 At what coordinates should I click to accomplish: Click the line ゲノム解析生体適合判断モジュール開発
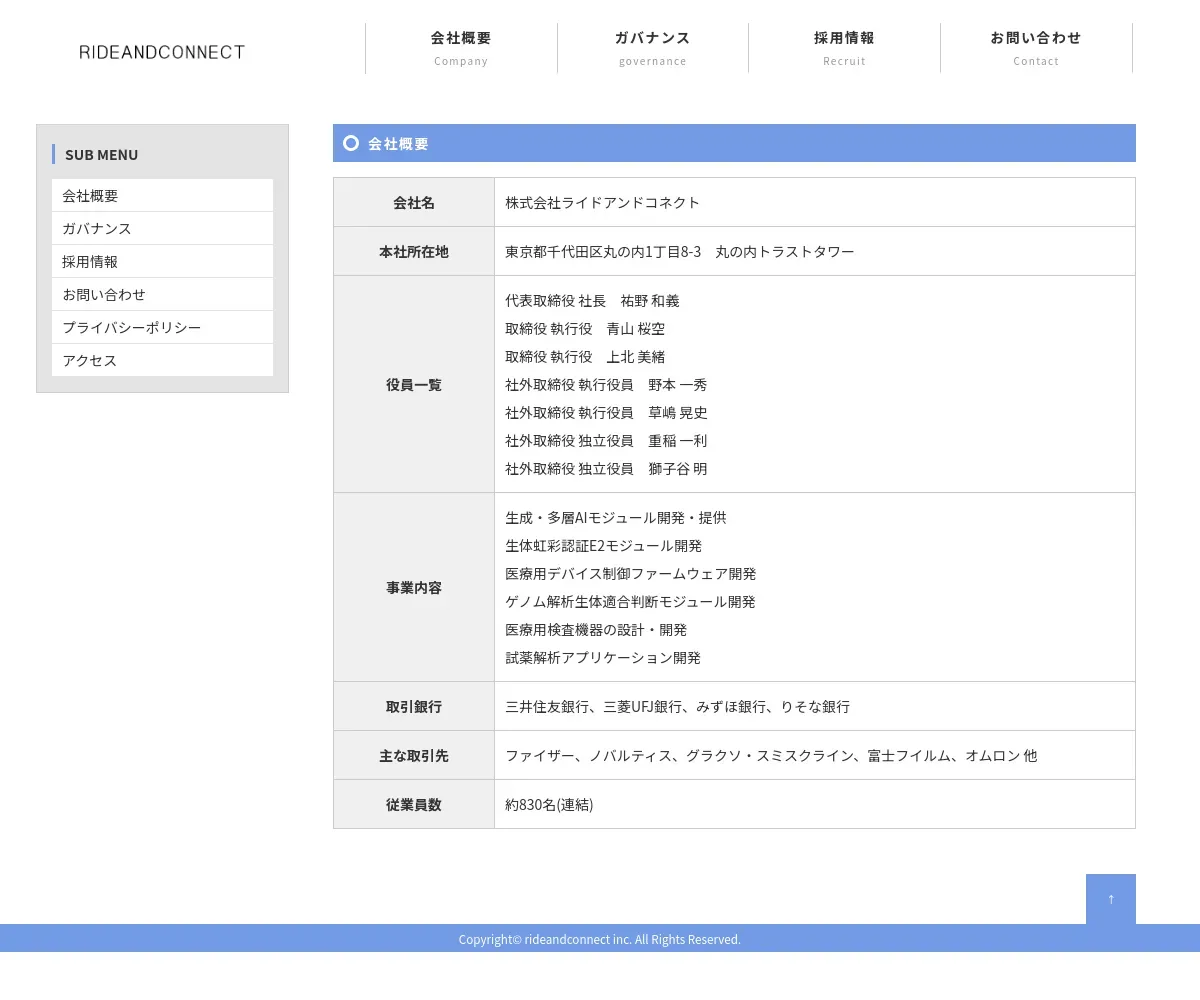[x=630, y=601]
